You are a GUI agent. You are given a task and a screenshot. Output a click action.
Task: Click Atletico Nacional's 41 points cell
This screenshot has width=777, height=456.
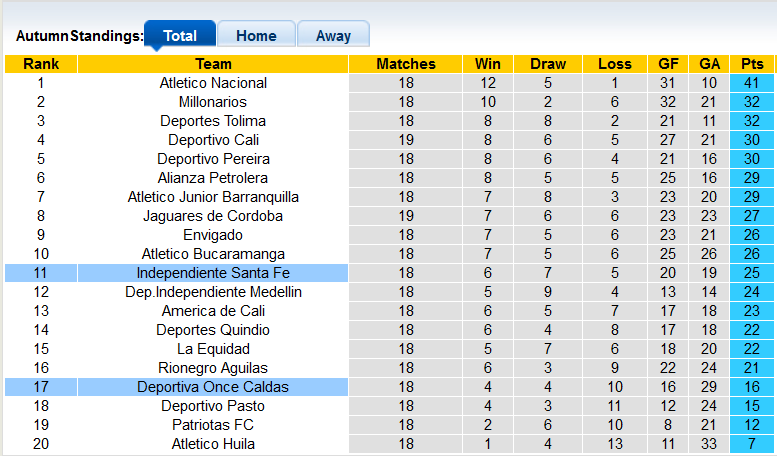[x=752, y=83]
